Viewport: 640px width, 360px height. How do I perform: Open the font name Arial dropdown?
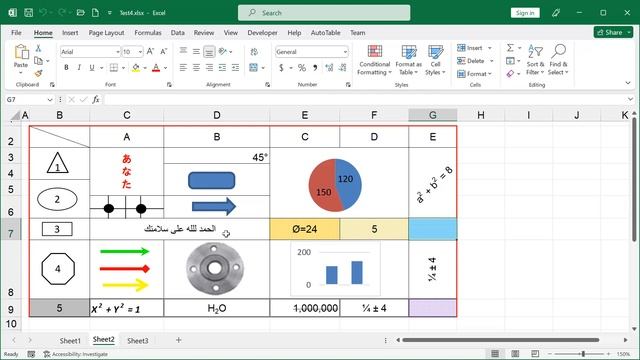point(118,52)
